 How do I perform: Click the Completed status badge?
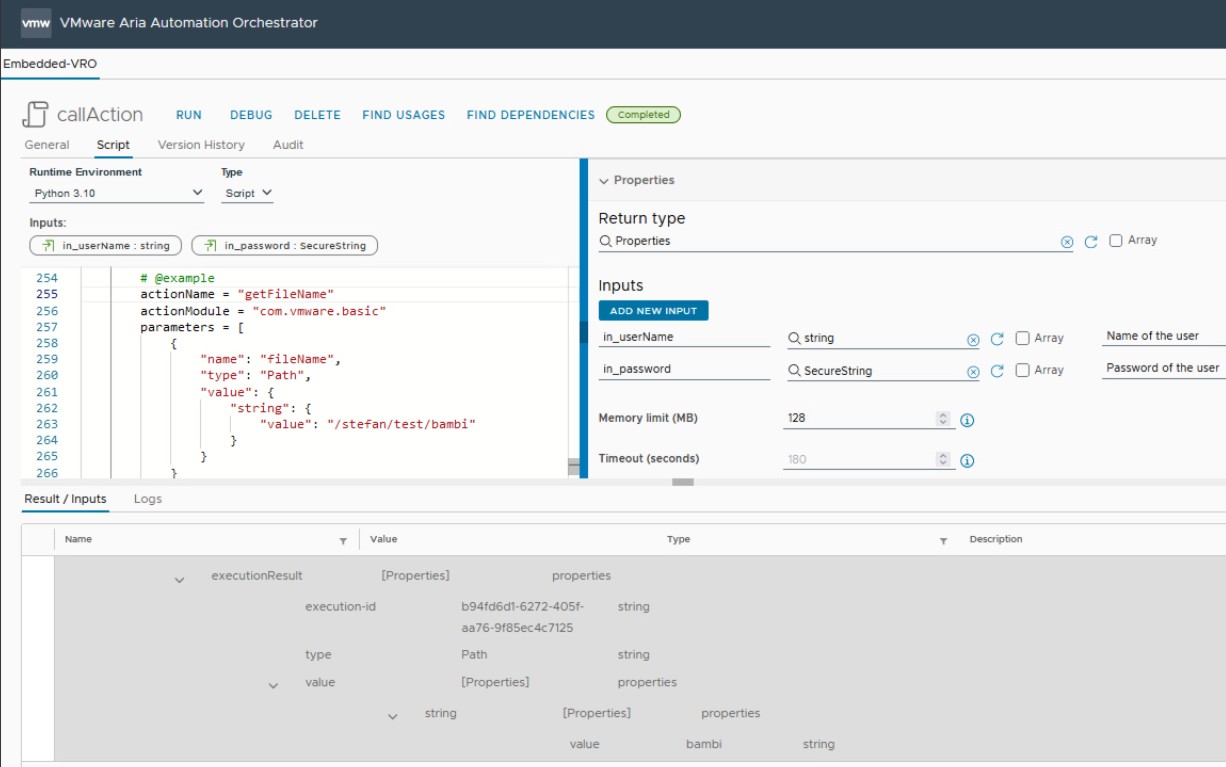click(x=644, y=115)
